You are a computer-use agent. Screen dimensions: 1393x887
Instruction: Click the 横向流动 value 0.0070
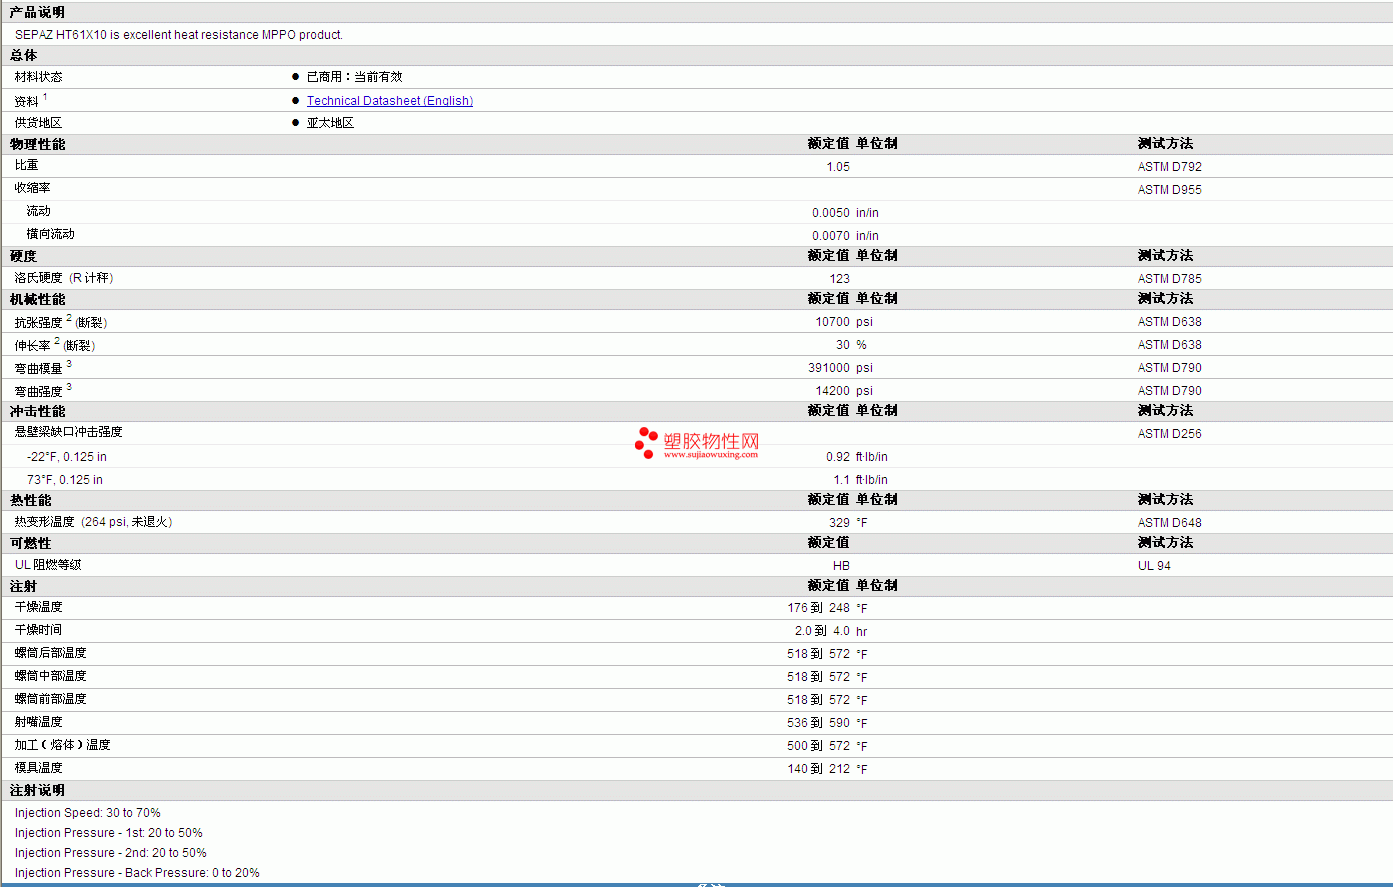(831, 236)
